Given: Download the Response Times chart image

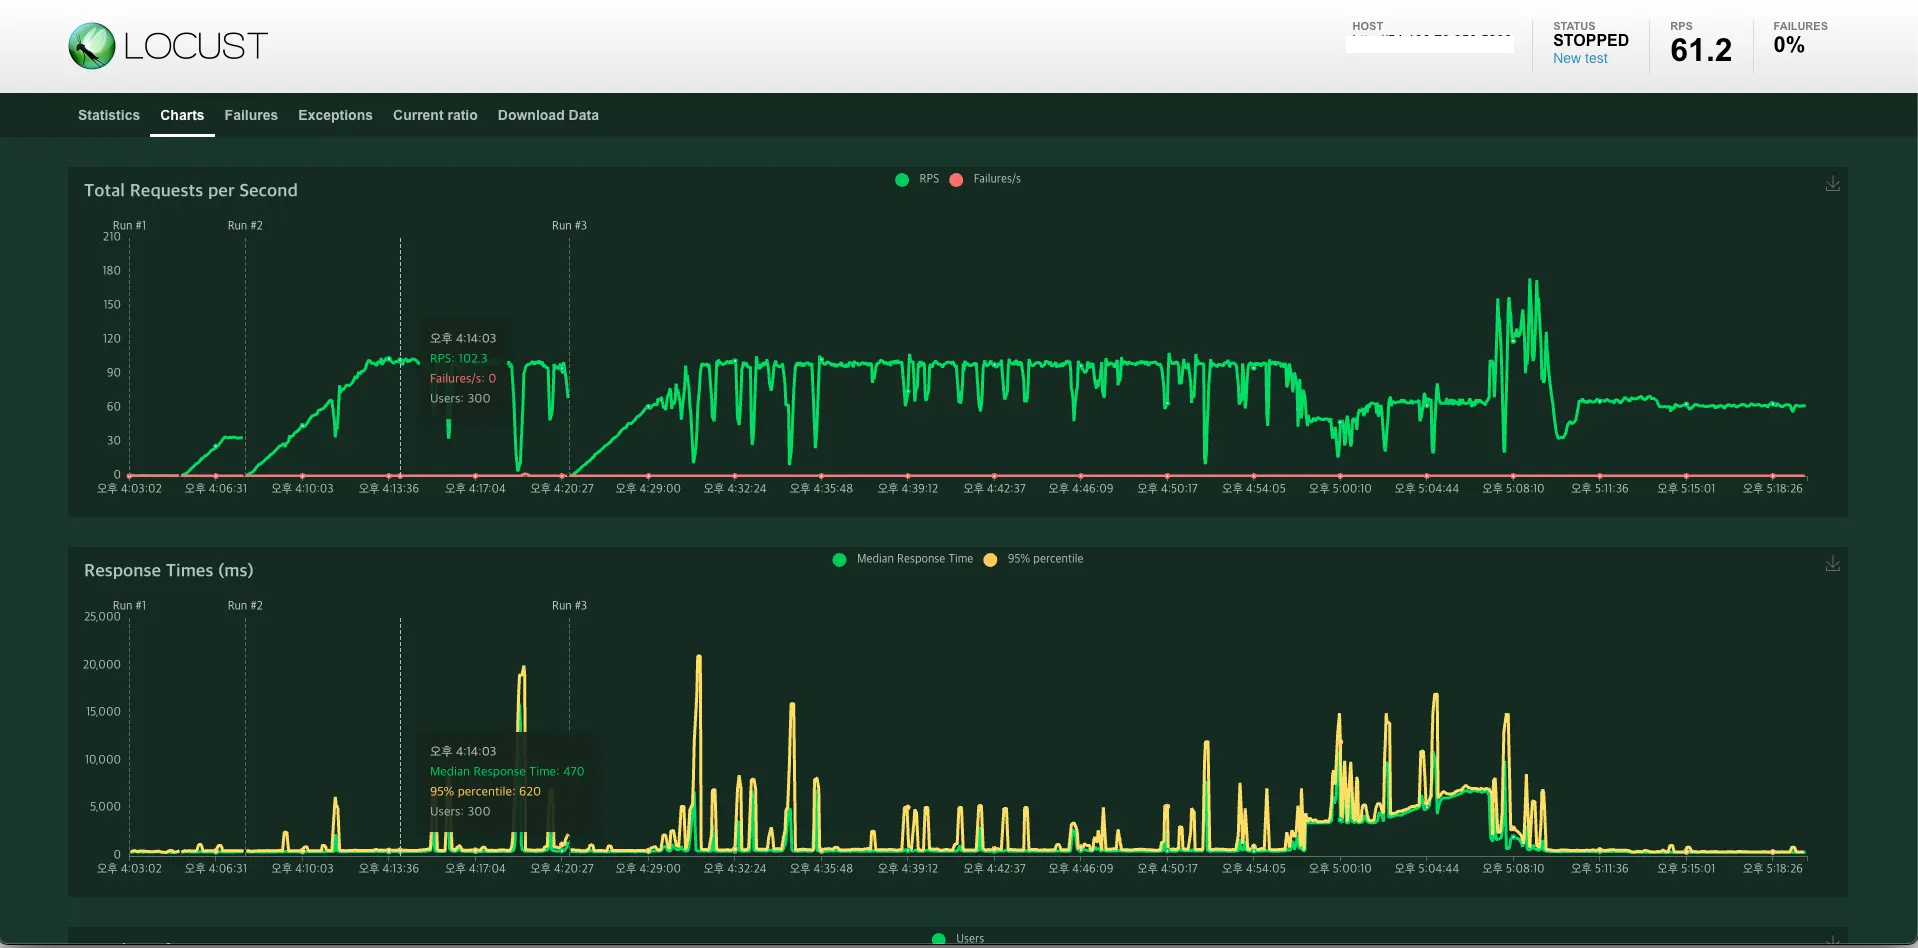Looking at the screenshot, I should point(1832,564).
